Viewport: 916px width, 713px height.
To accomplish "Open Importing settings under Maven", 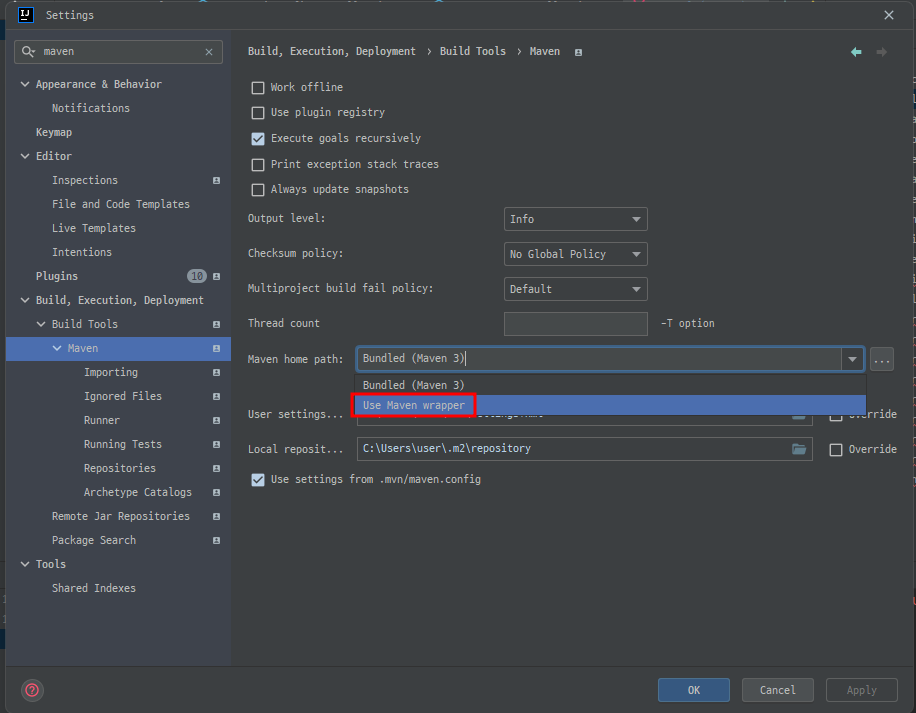I will pos(111,373).
